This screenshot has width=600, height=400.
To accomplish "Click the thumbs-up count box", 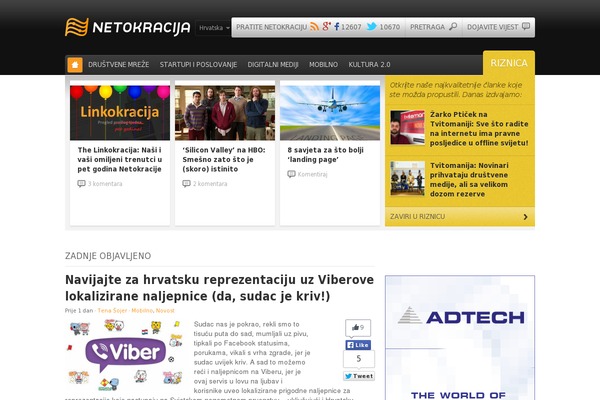I will (358, 328).
